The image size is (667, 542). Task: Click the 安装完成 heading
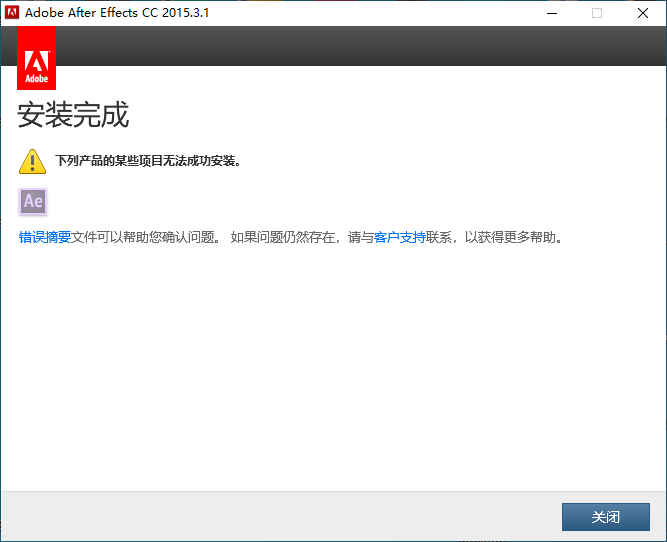coord(73,114)
